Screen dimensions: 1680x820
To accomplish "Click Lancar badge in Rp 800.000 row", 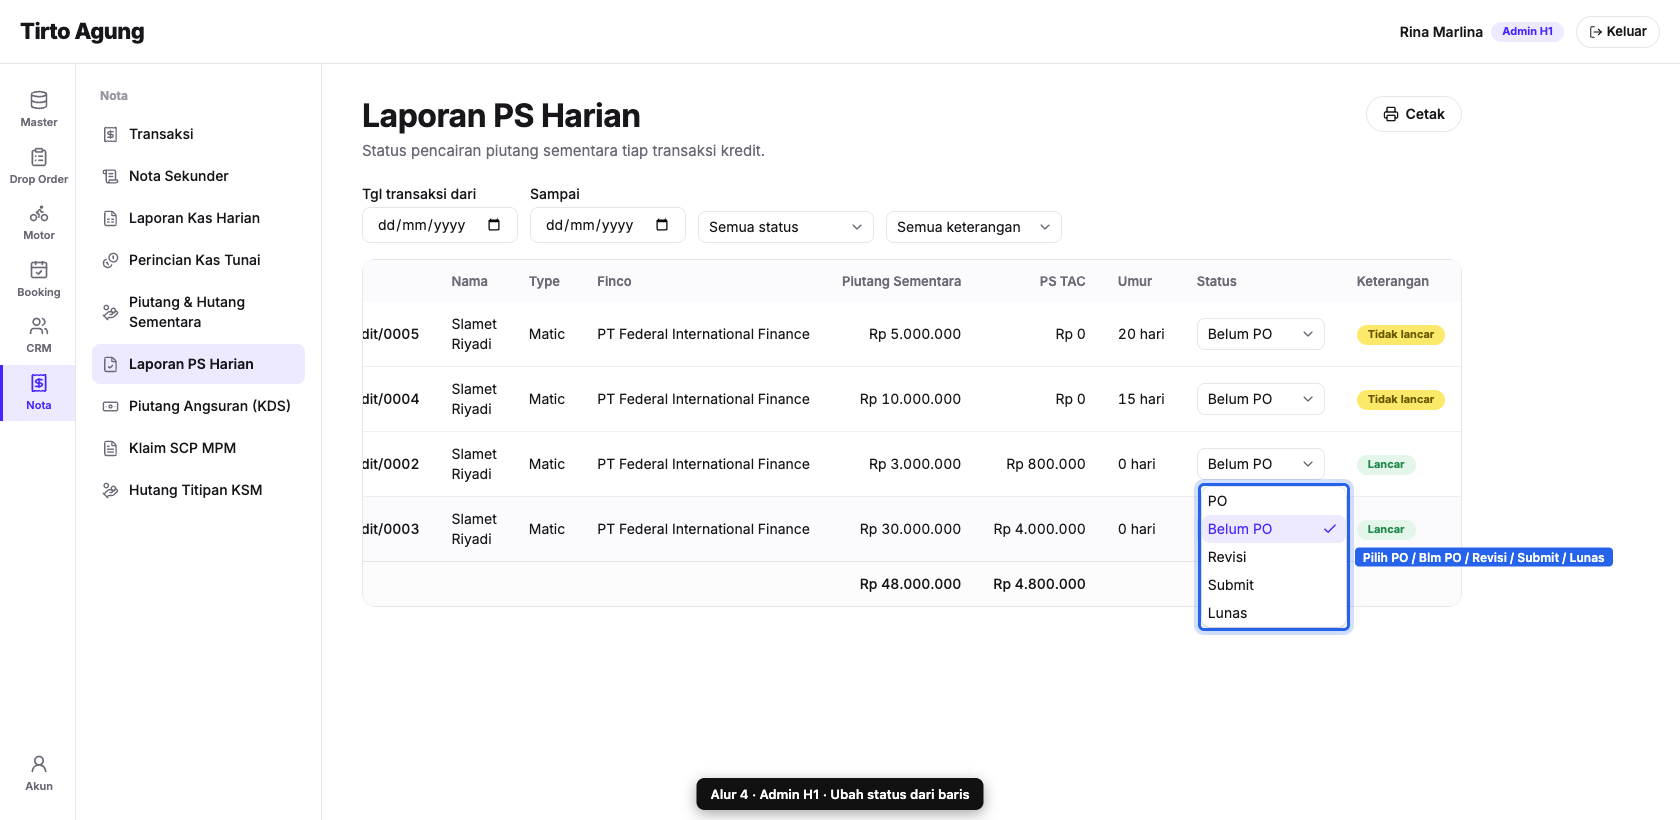I will click(1386, 465).
